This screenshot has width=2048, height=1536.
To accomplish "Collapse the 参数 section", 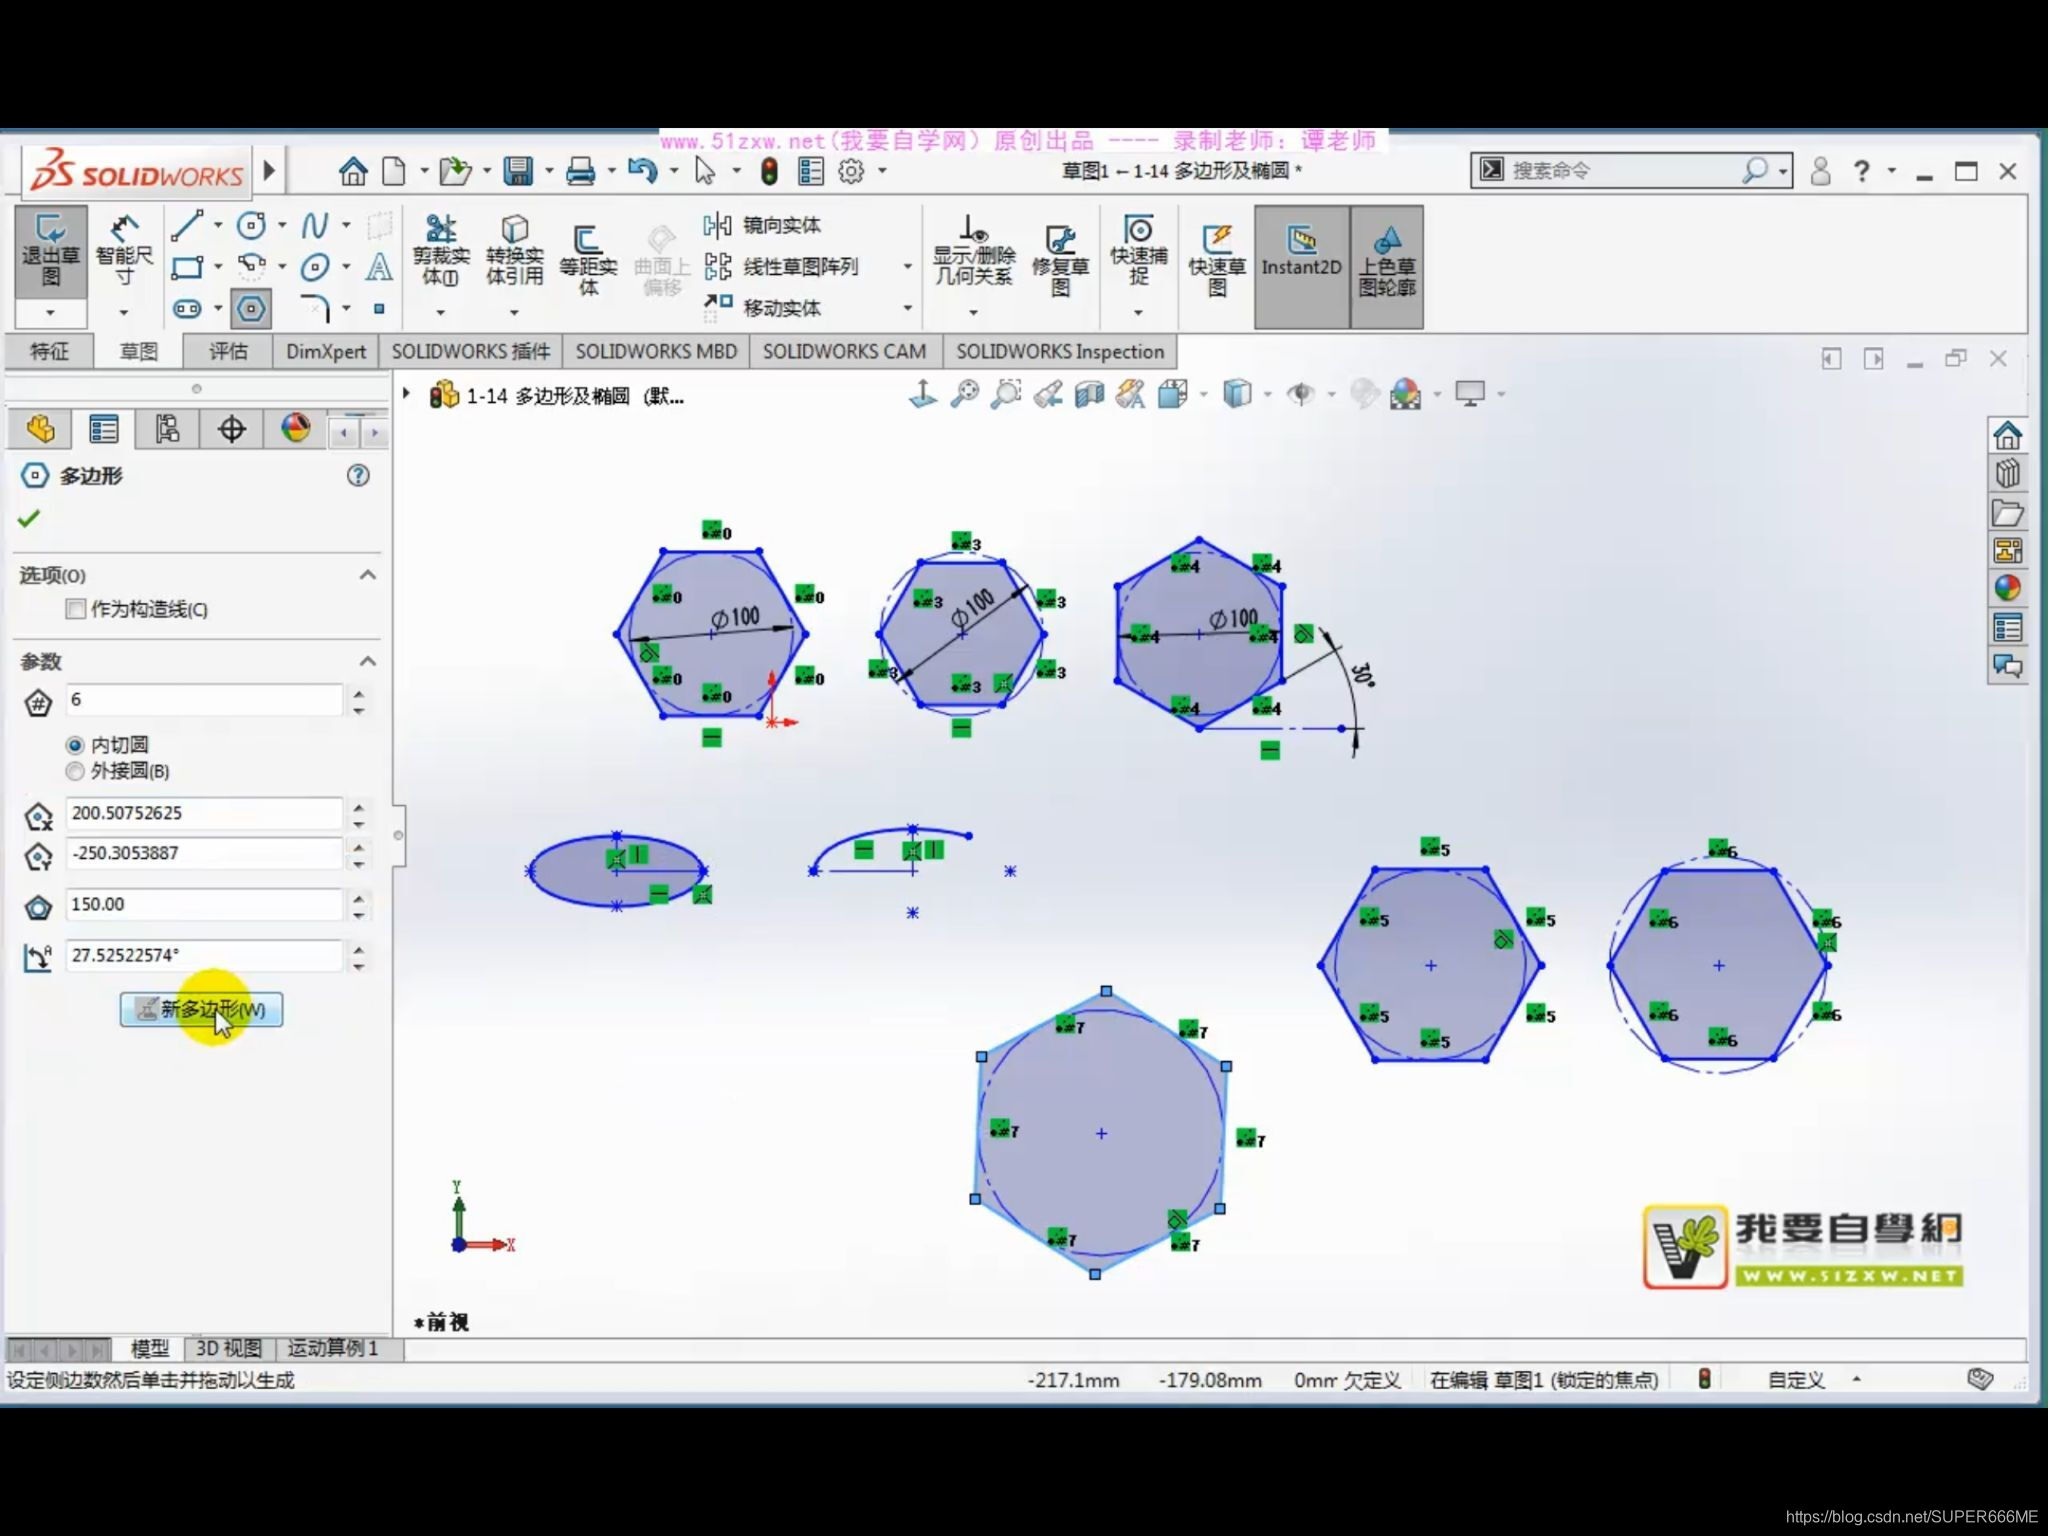I will click(x=367, y=661).
